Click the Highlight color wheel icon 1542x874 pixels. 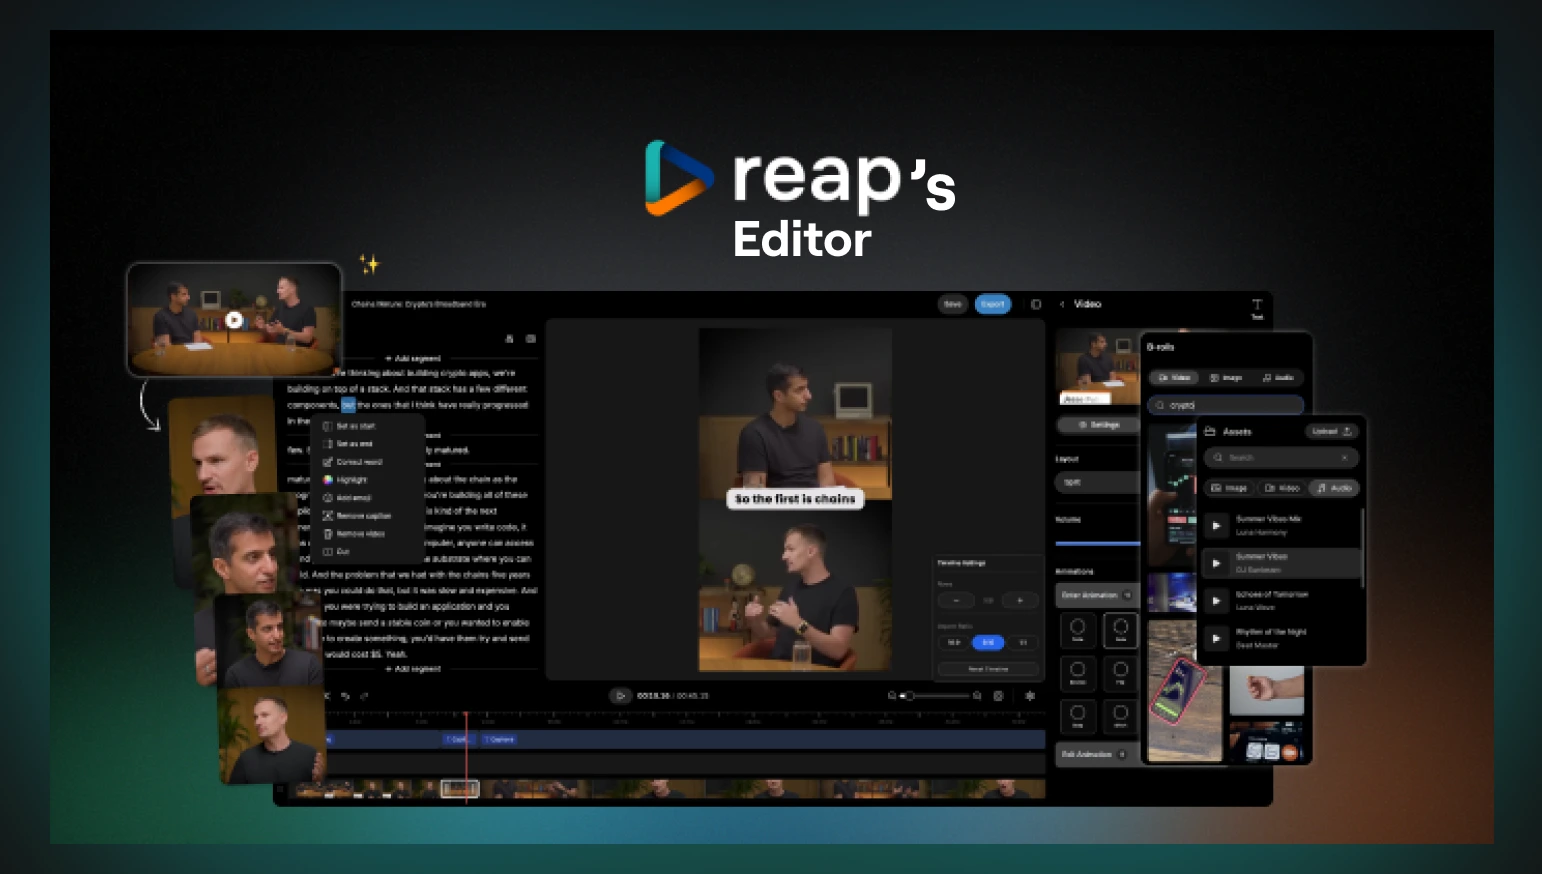pyautogui.click(x=327, y=480)
